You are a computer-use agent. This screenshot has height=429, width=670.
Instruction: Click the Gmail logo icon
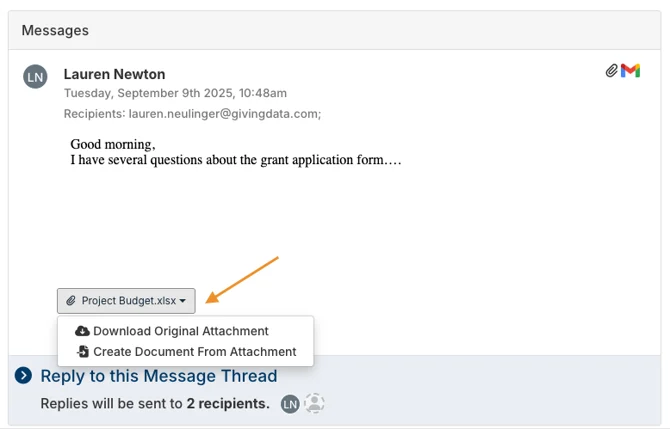click(x=630, y=71)
